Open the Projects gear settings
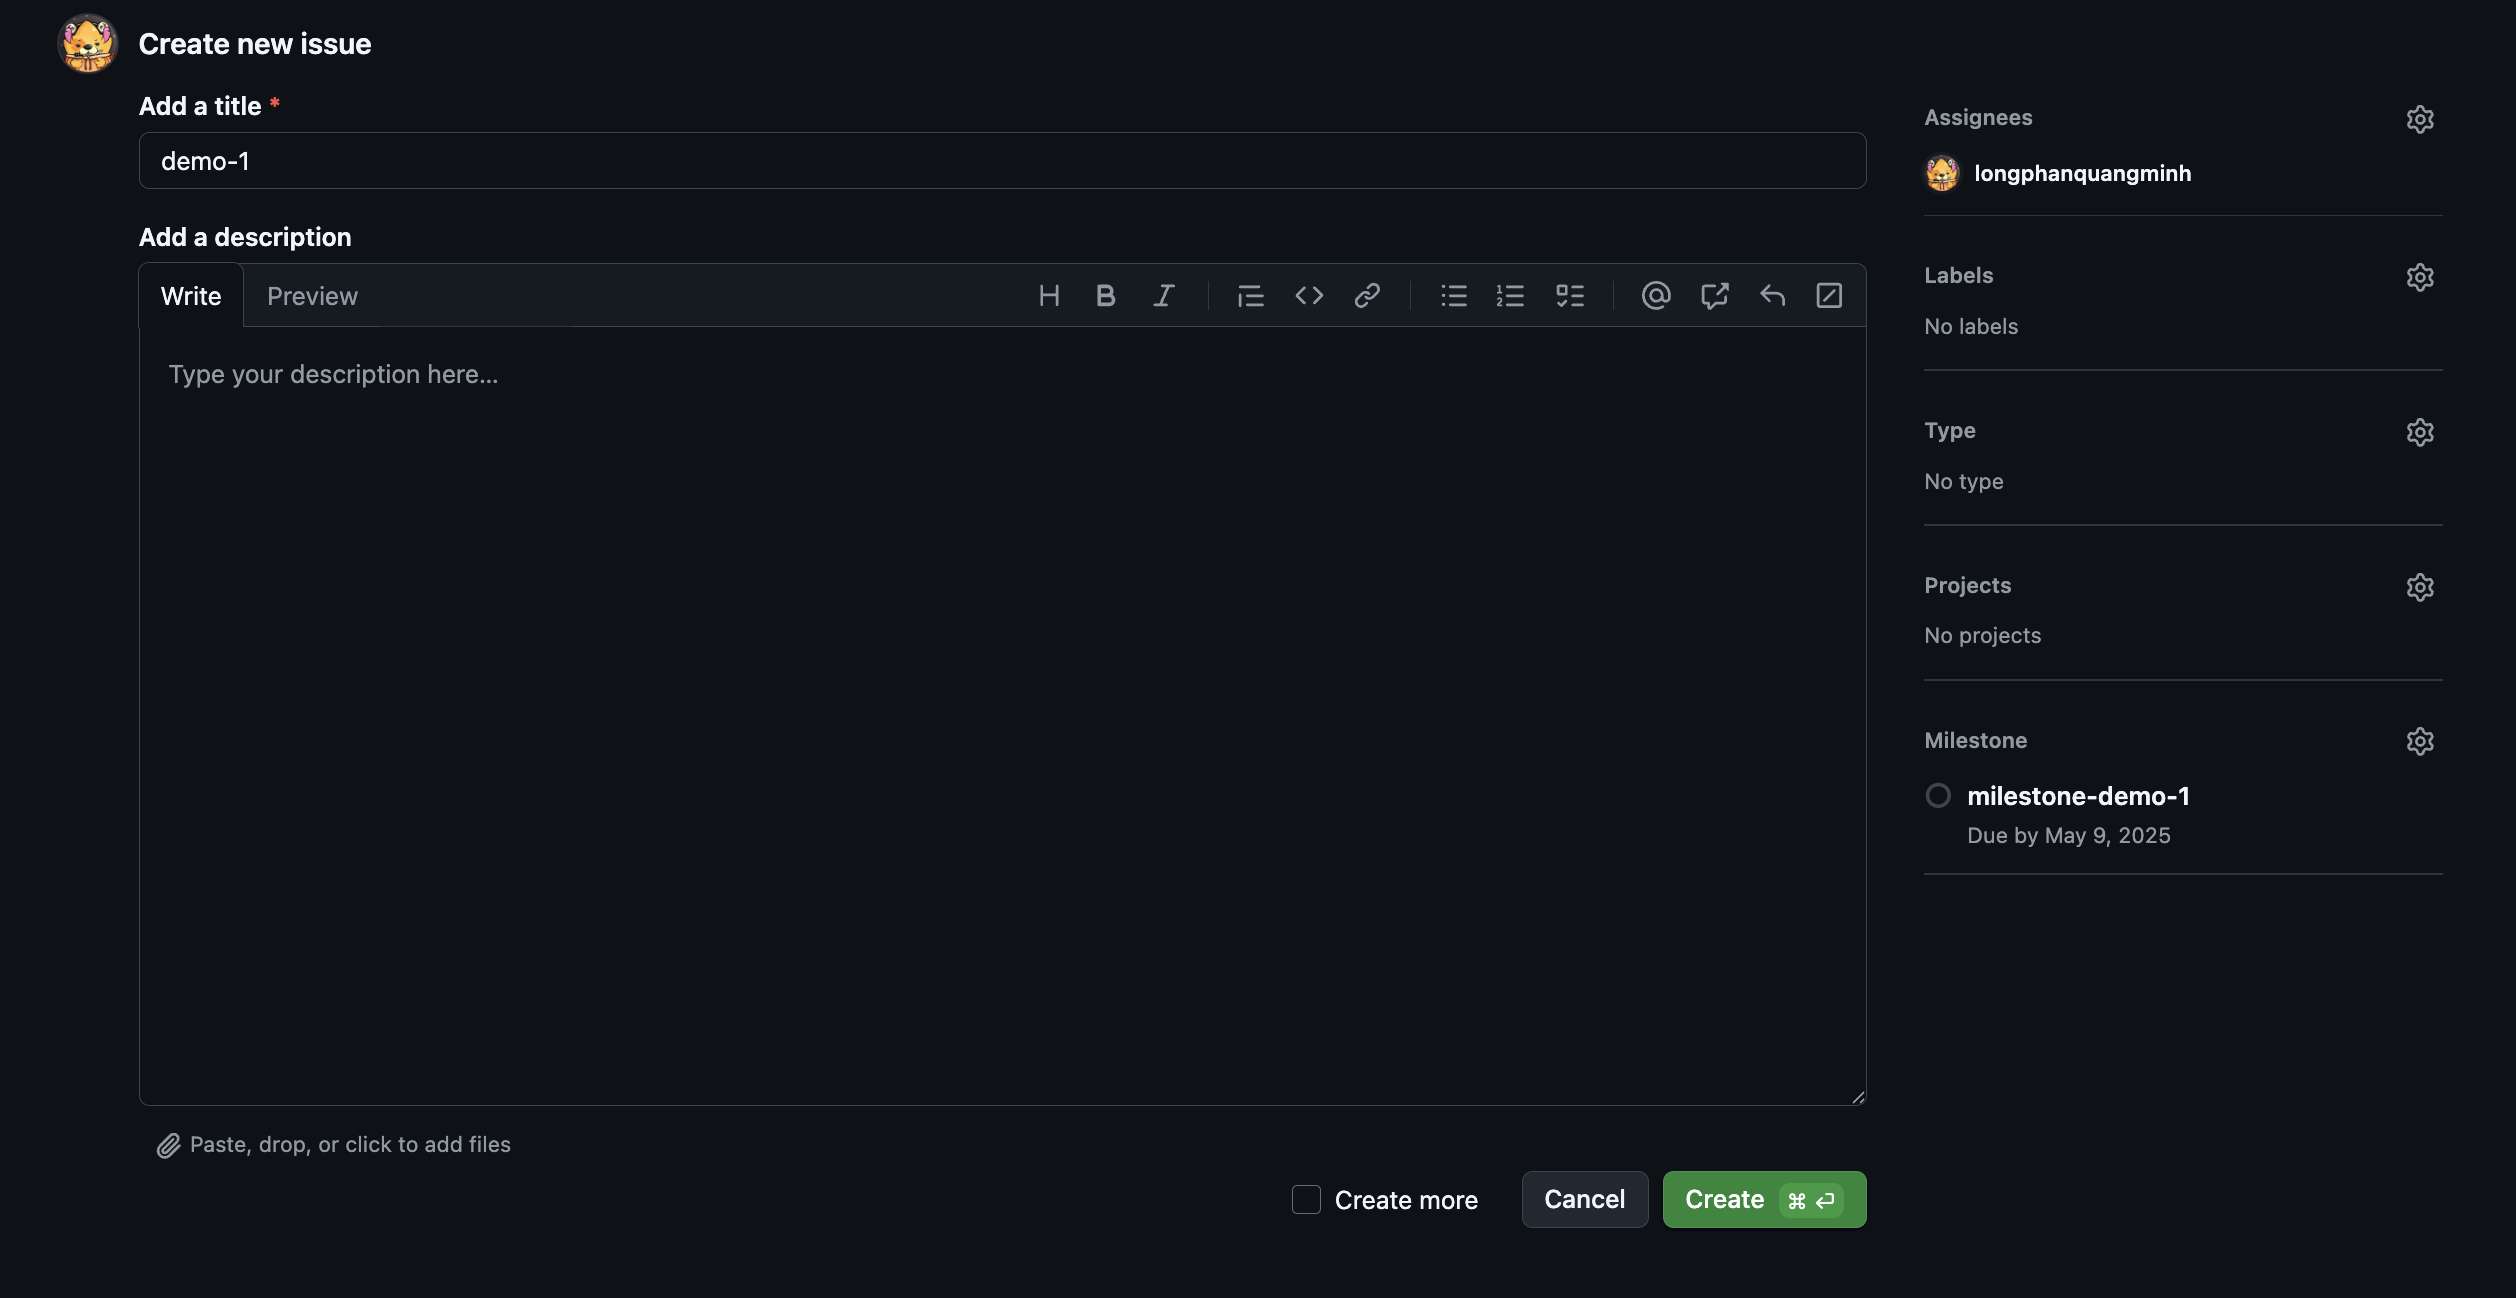This screenshot has width=2516, height=1298. click(x=2420, y=587)
